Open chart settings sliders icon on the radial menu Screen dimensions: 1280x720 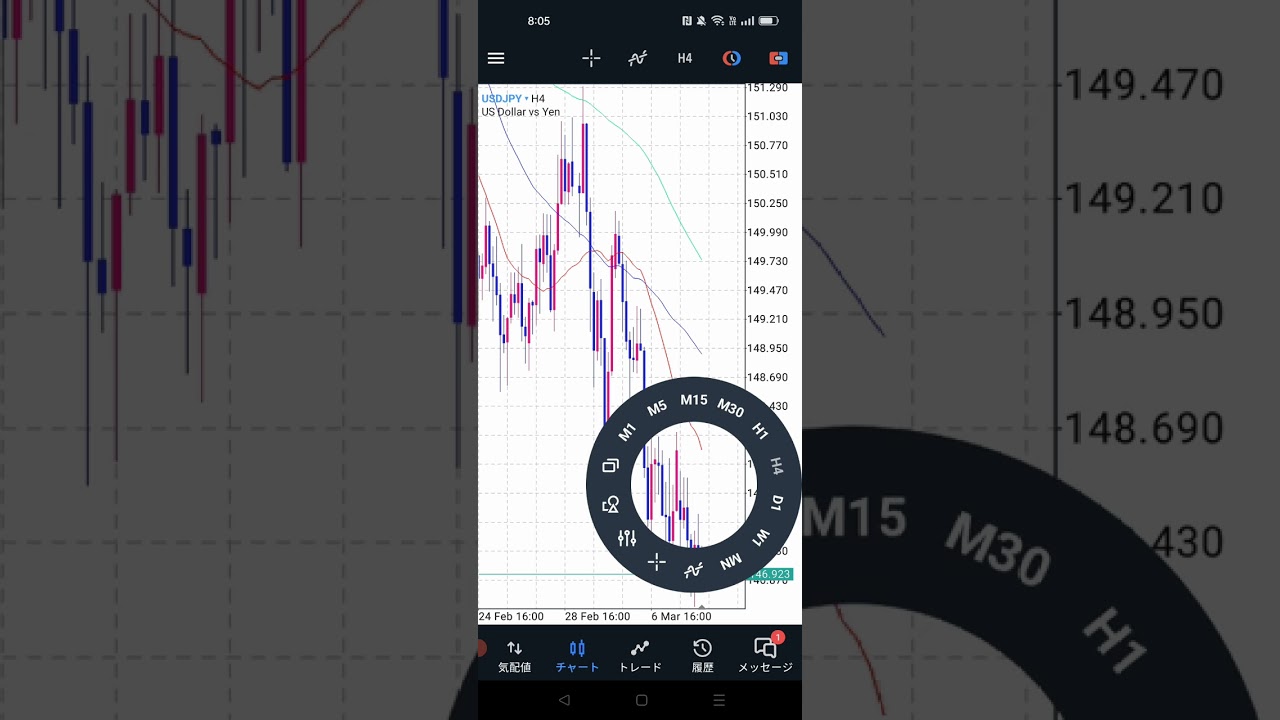click(627, 538)
